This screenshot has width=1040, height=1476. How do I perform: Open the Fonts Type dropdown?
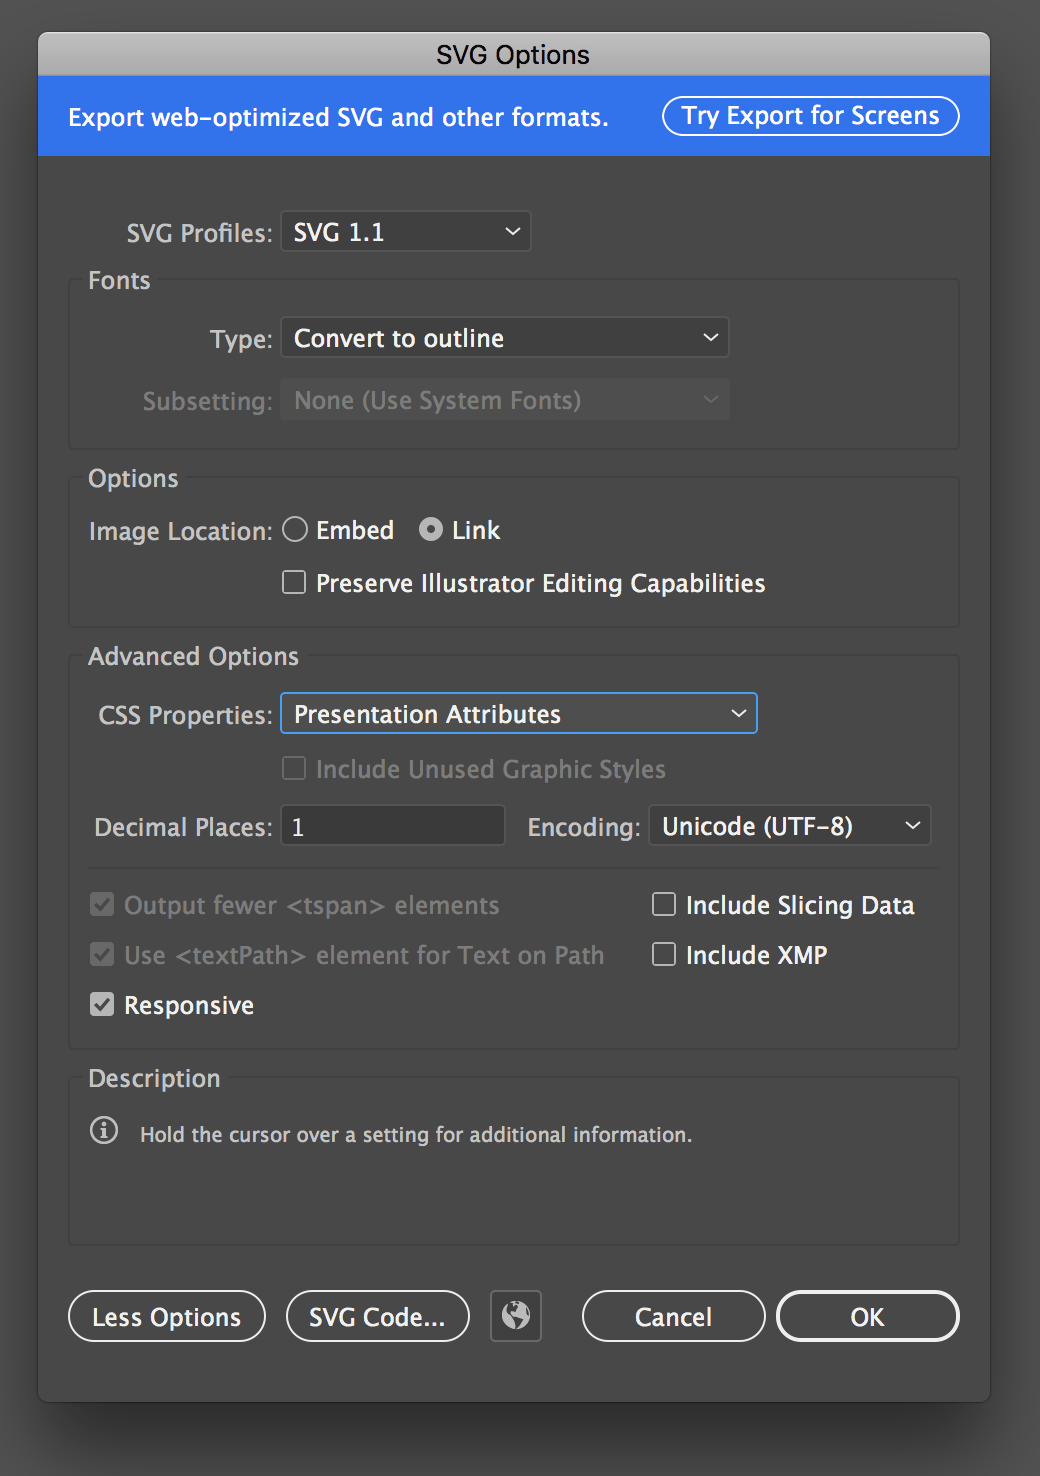click(x=504, y=338)
